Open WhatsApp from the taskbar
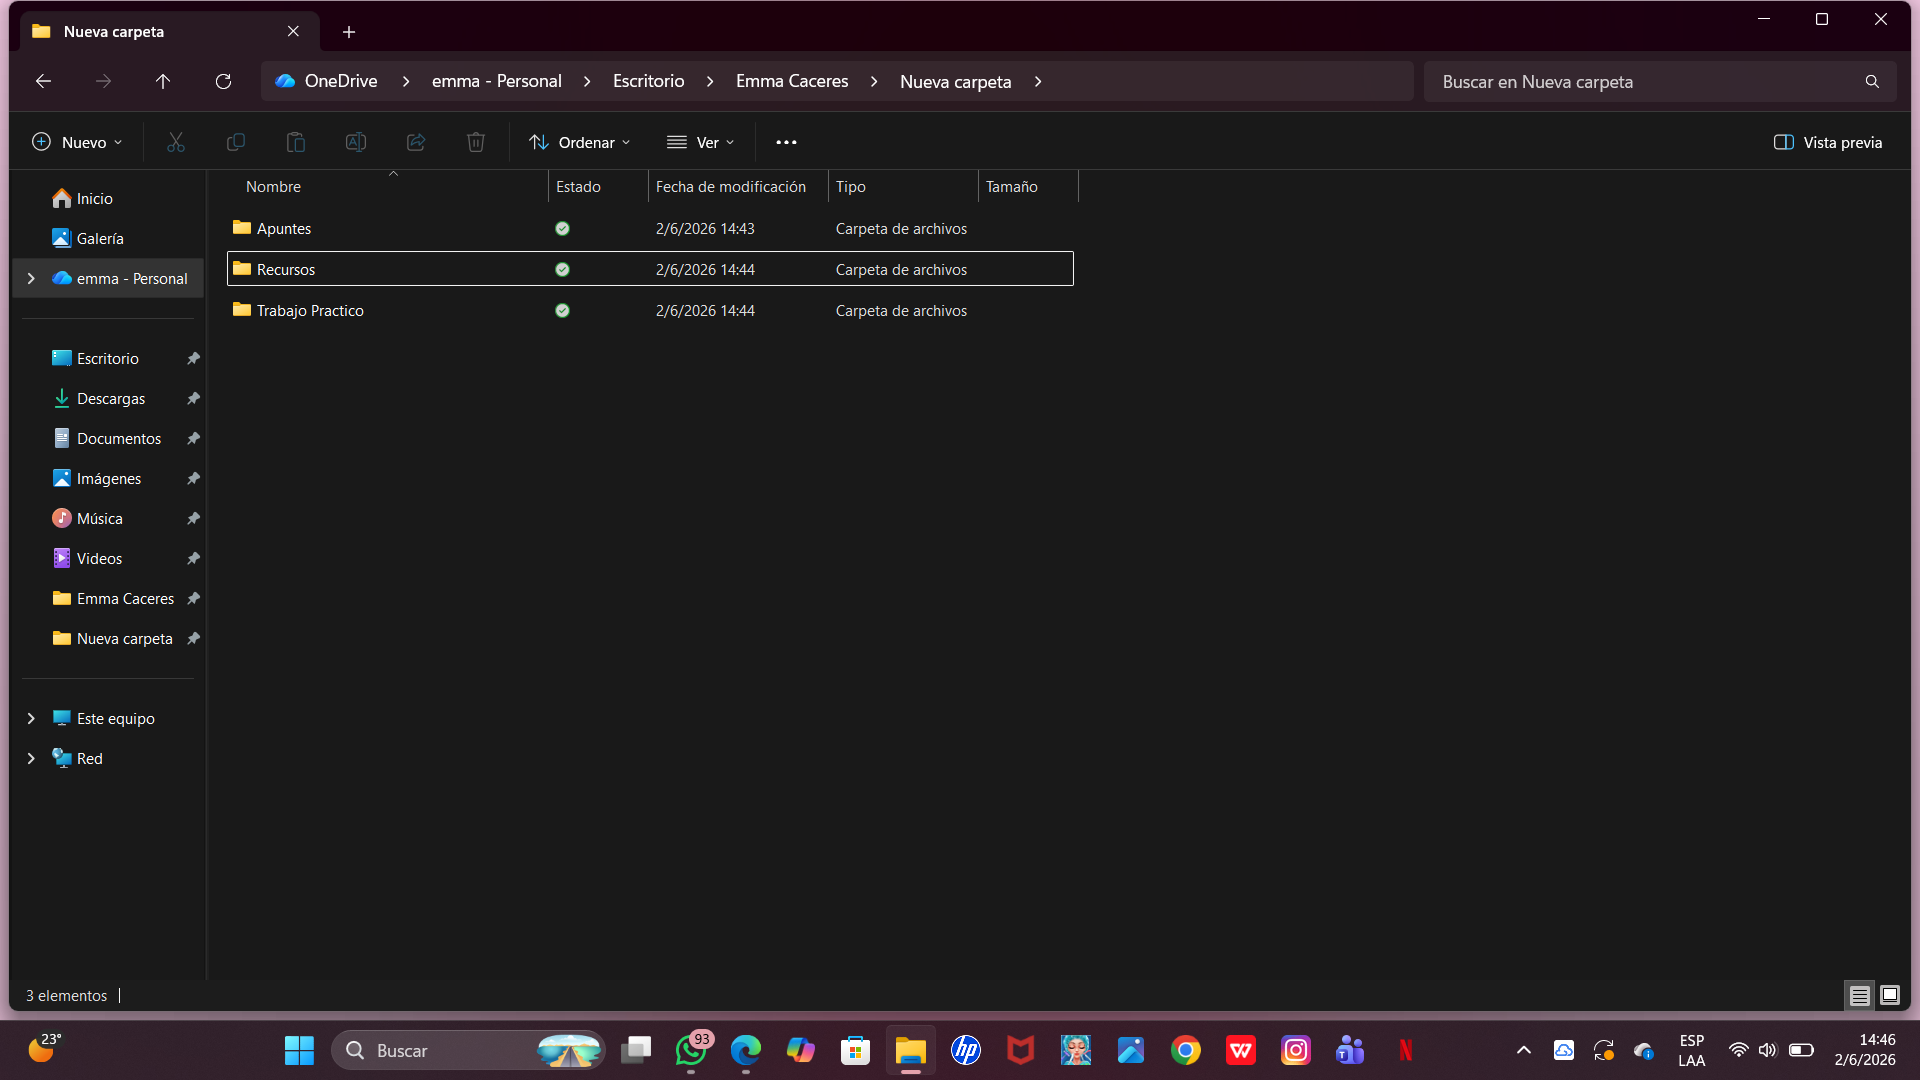The image size is (1920, 1080). [692, 1050]
